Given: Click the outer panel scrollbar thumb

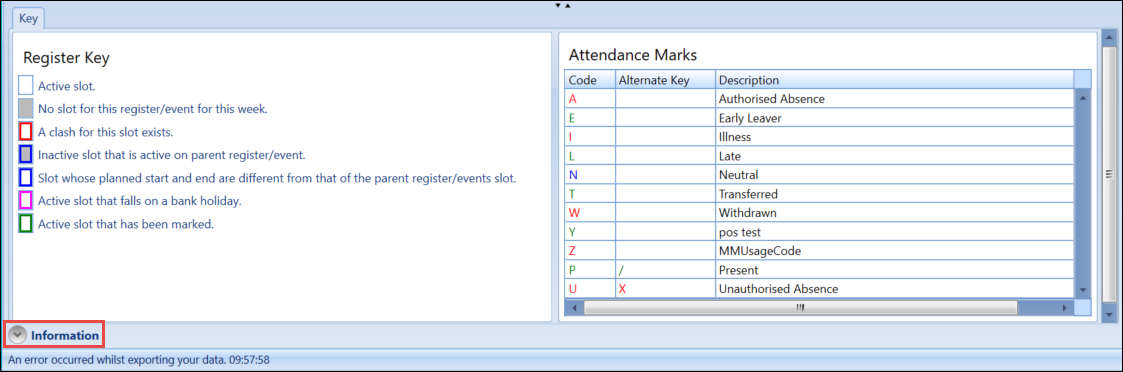Looking at the screenshot, I should [1109, 174].
